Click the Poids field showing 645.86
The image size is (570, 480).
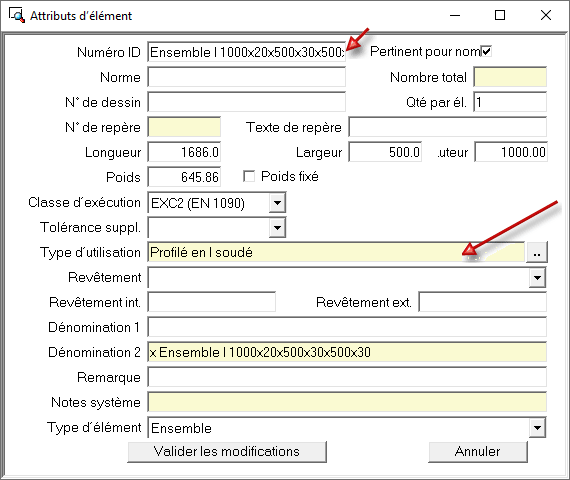[x=184, y=177]
